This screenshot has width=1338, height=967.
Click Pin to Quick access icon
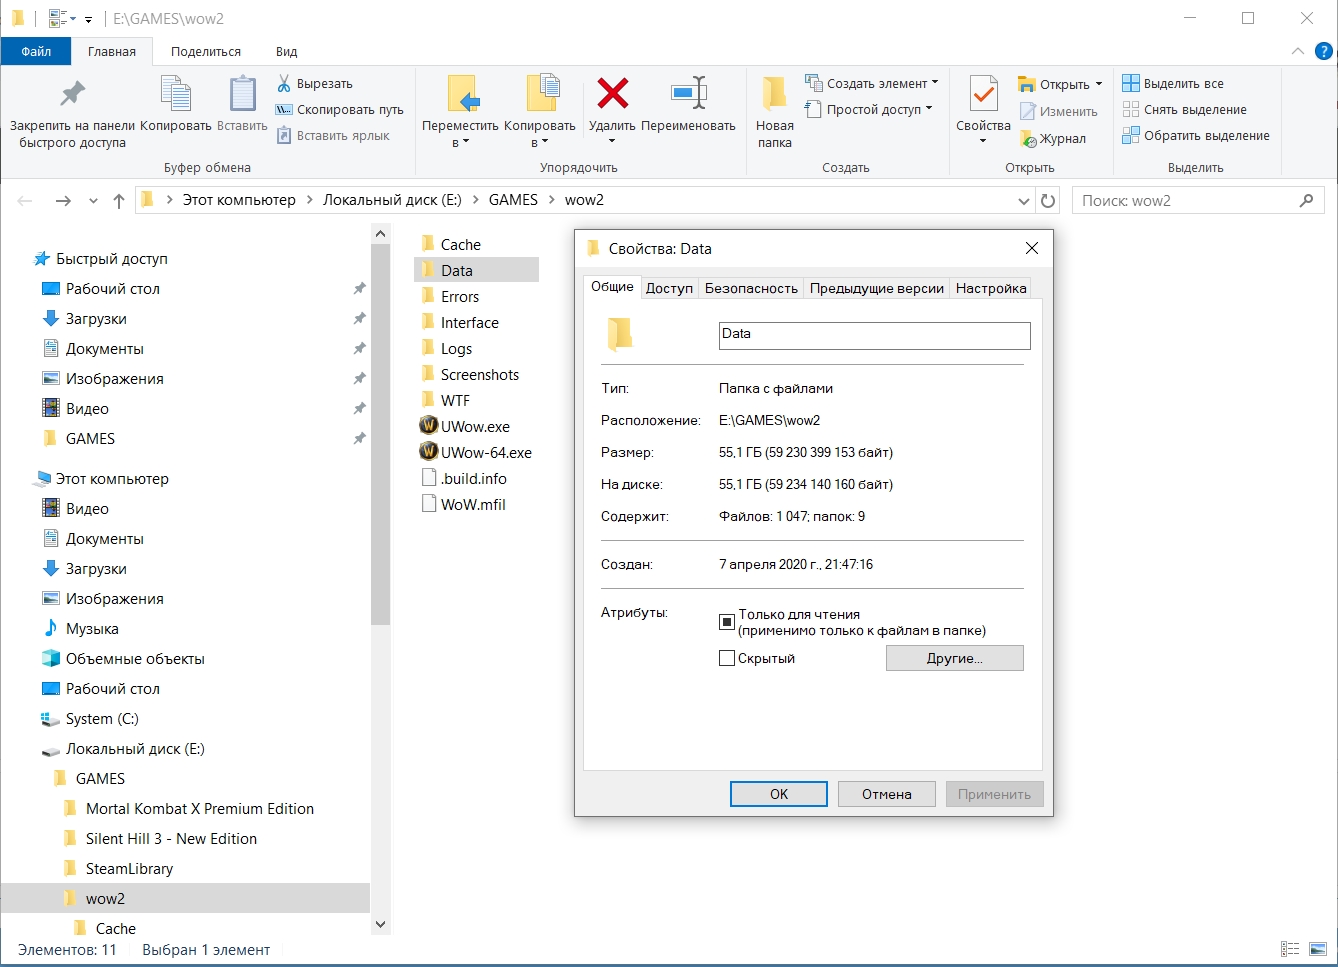(x=72, y=94)
